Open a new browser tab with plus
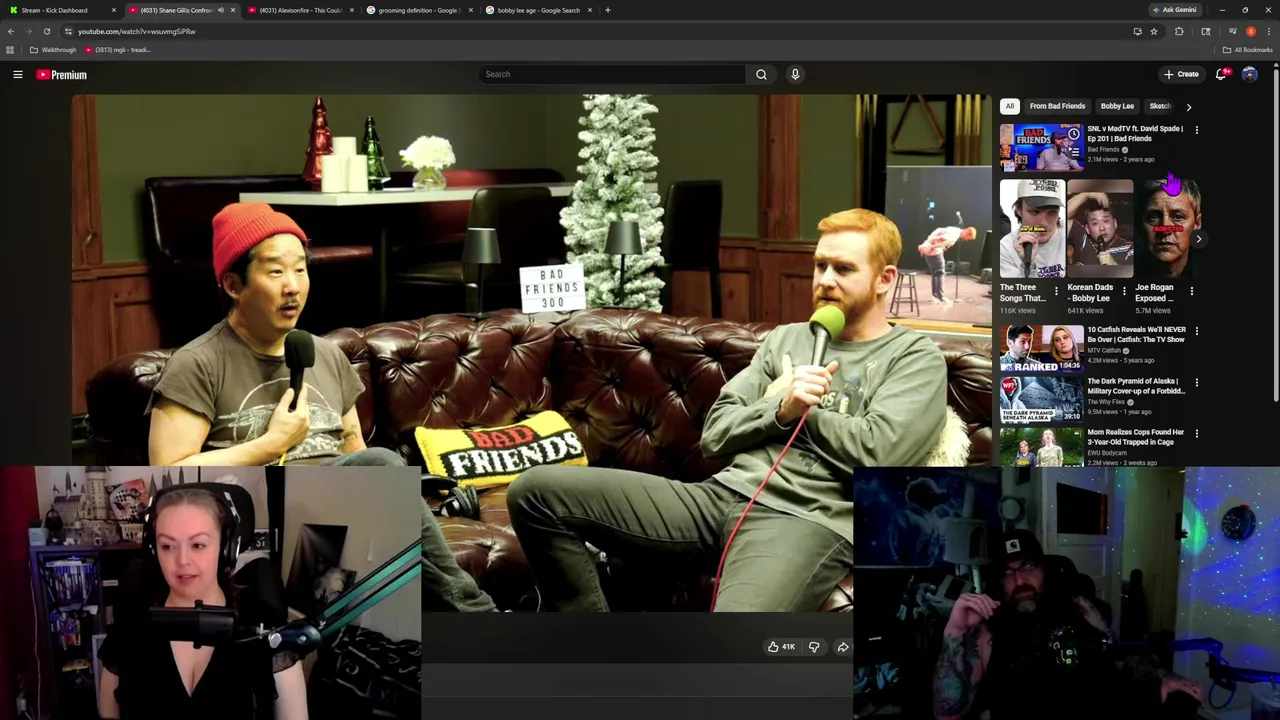The width and height of the screenshot is (1280, 720). point(607,10)
